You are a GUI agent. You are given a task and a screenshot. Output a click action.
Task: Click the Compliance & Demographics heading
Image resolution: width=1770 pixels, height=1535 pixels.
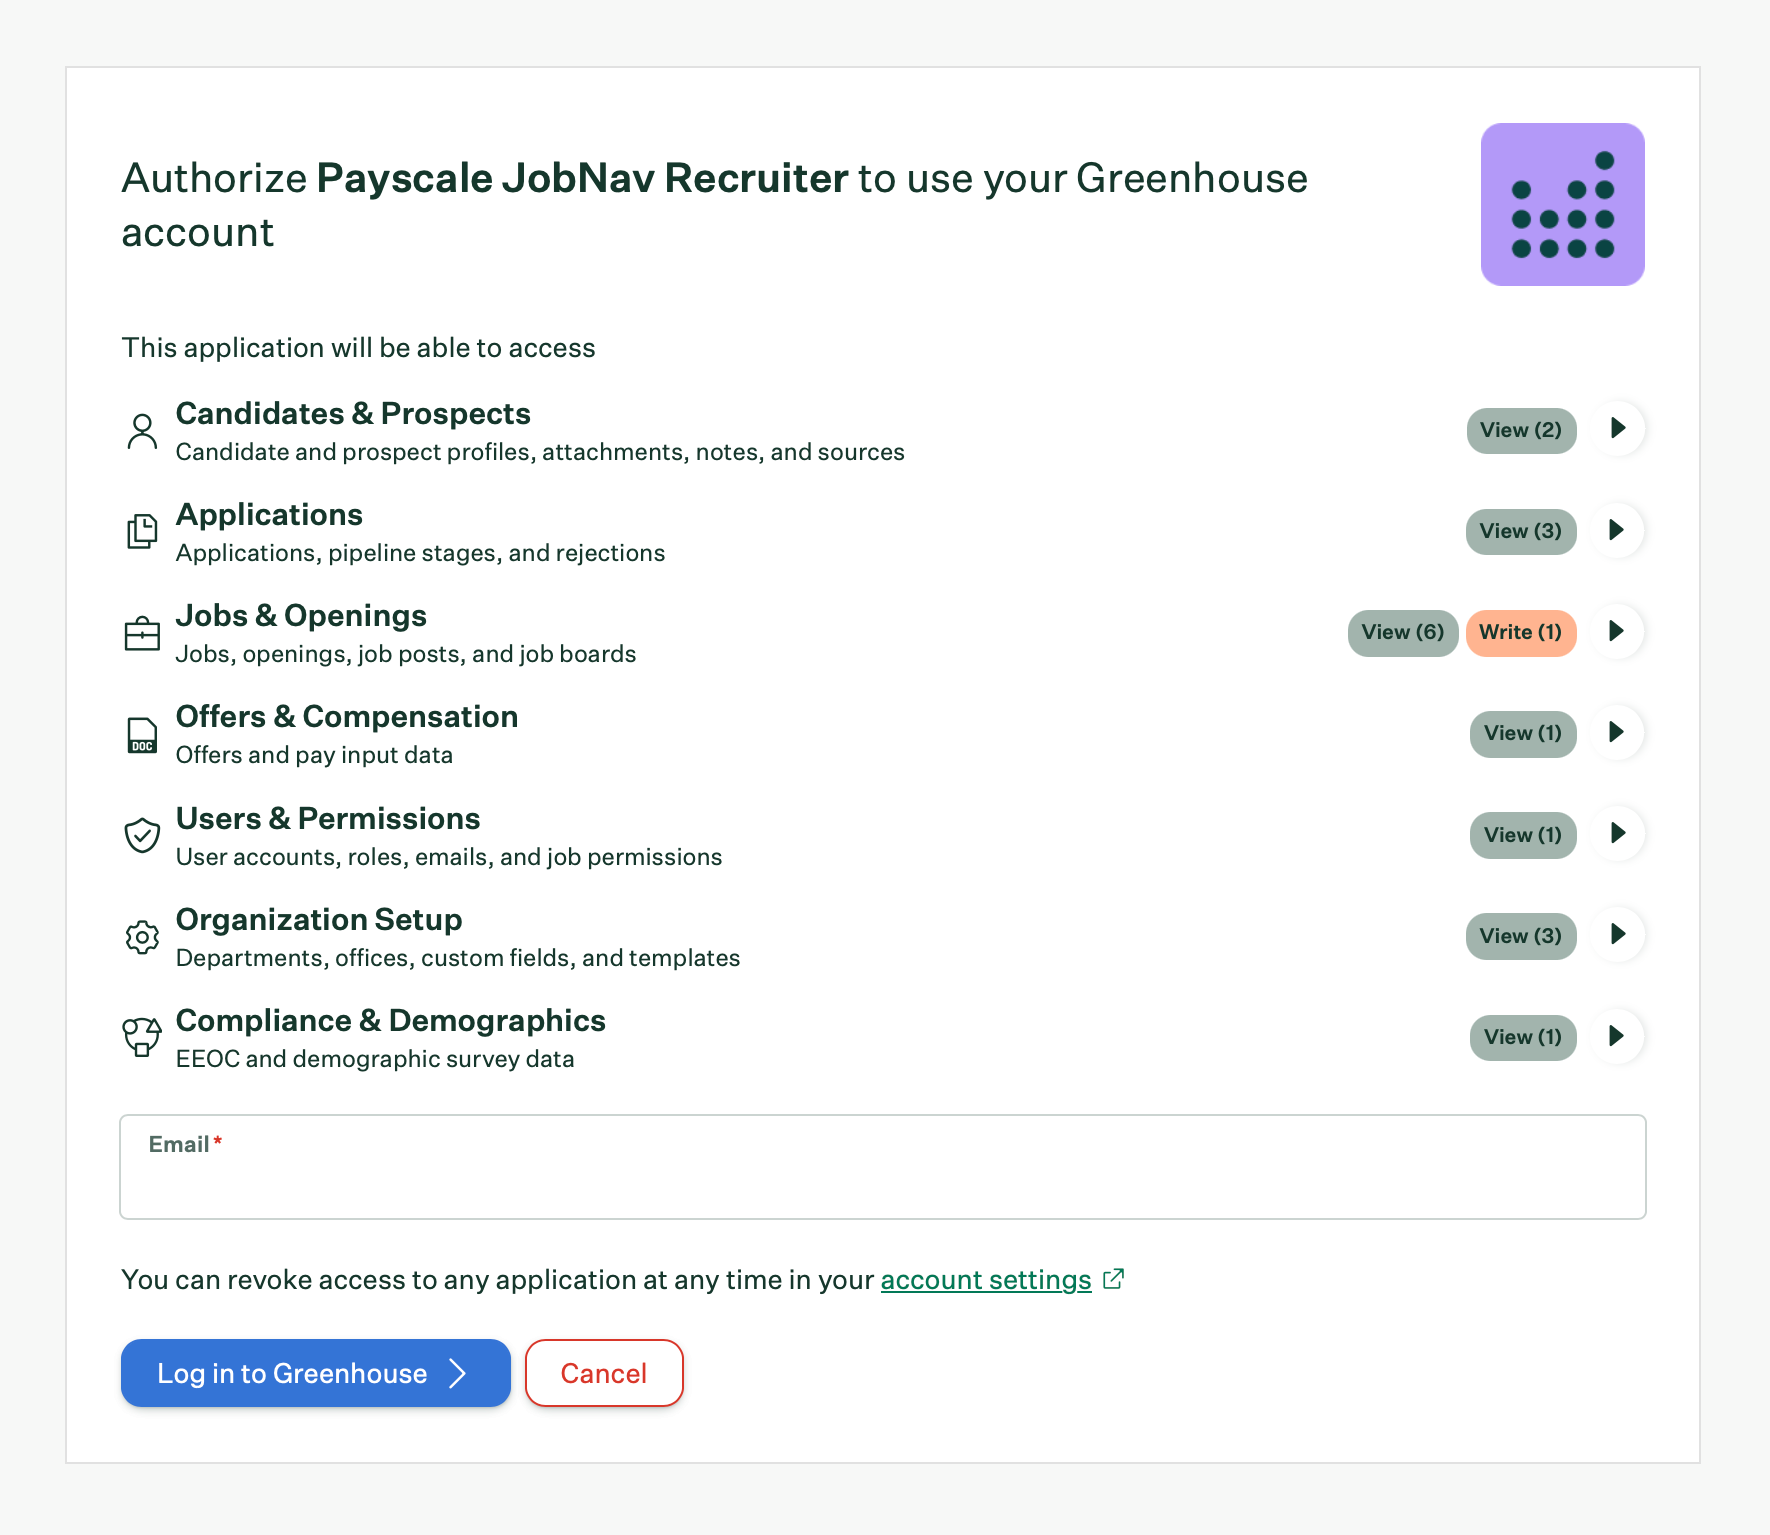point(391,1020)
